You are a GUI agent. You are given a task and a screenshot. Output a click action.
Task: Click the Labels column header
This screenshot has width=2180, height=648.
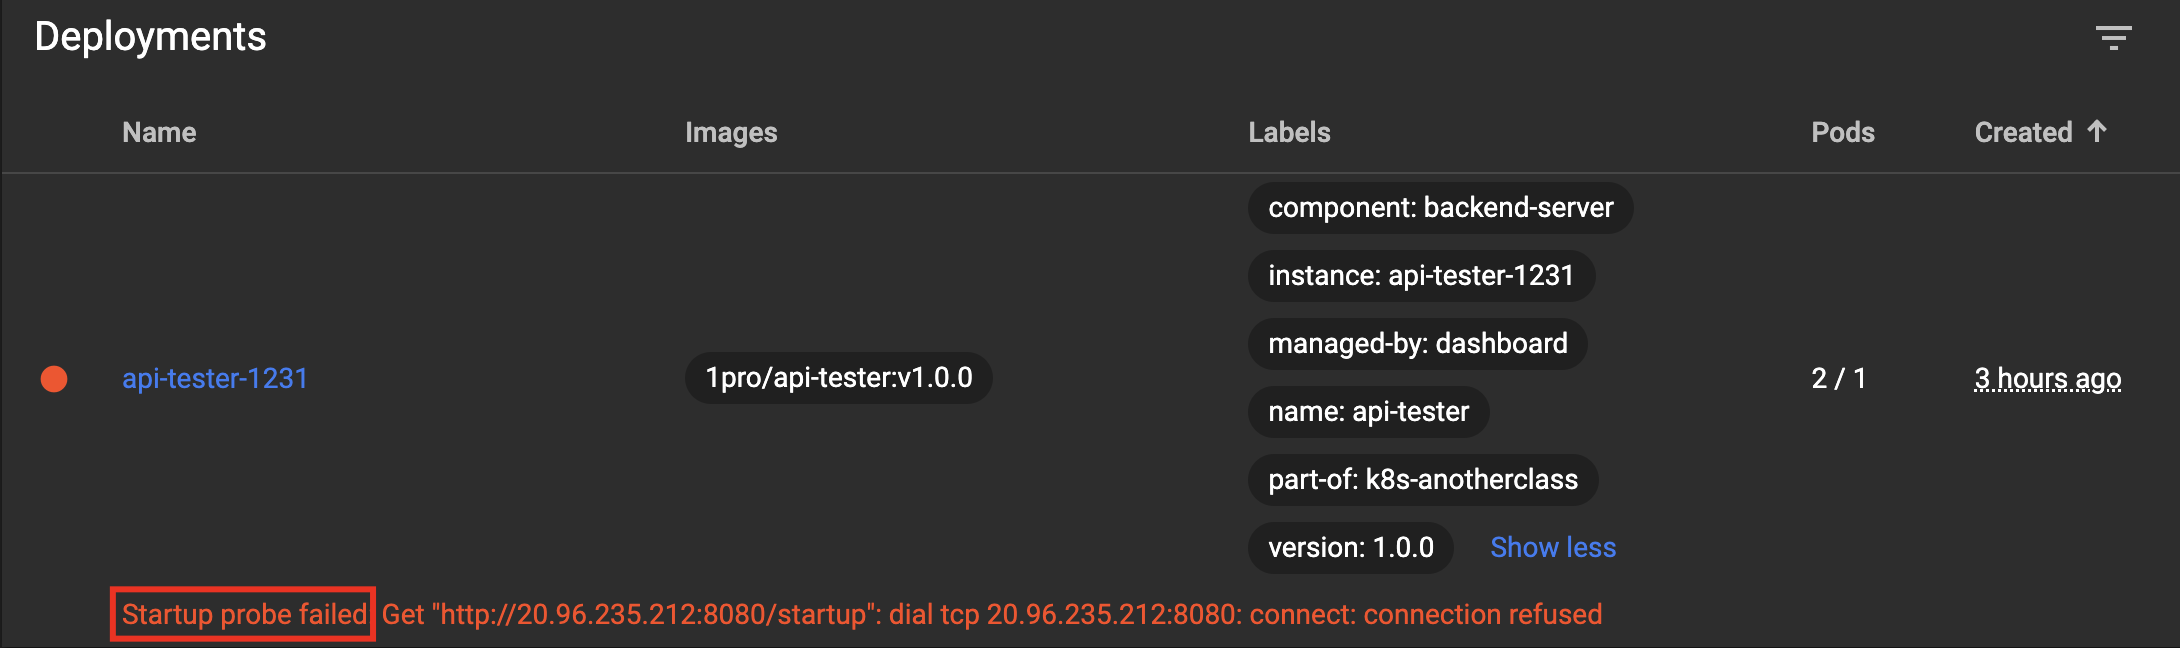pyautogui.click(x=1289, y=132)
